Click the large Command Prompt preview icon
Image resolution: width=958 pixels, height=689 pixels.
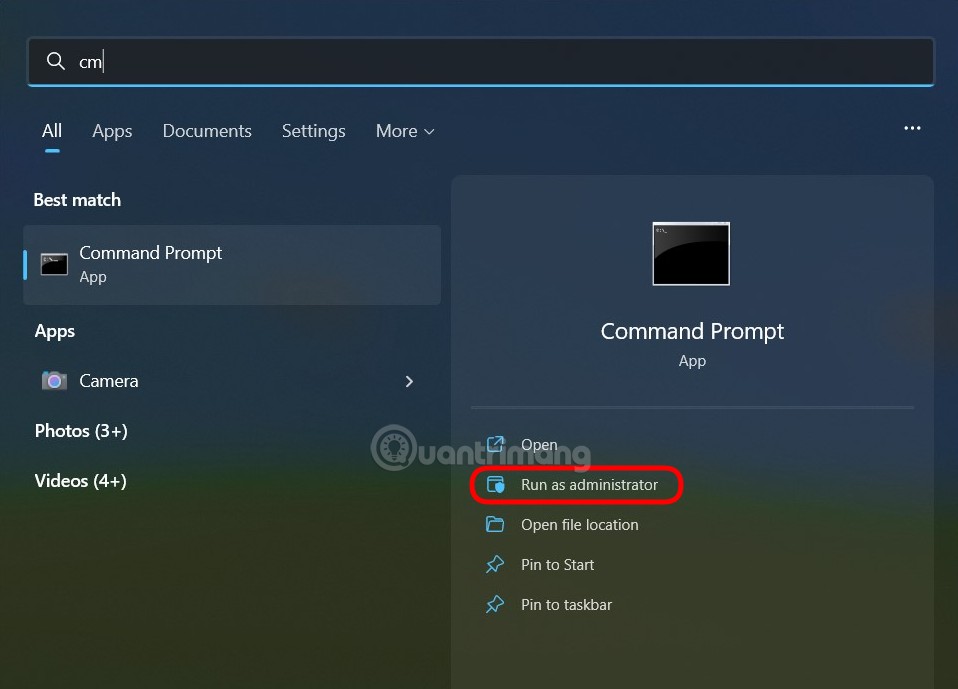tap(691, 253)
